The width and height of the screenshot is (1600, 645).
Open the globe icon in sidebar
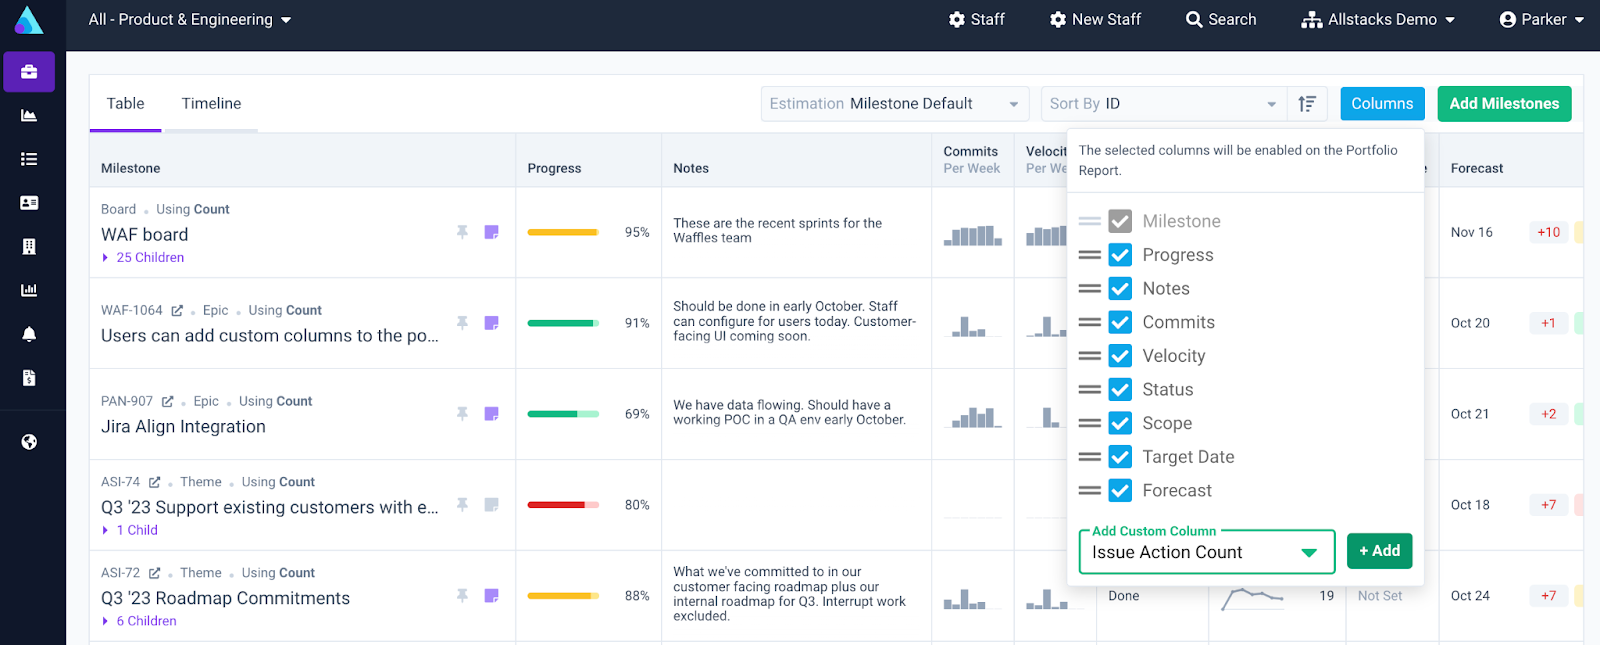pyautogui.click(x=29, y=442)
